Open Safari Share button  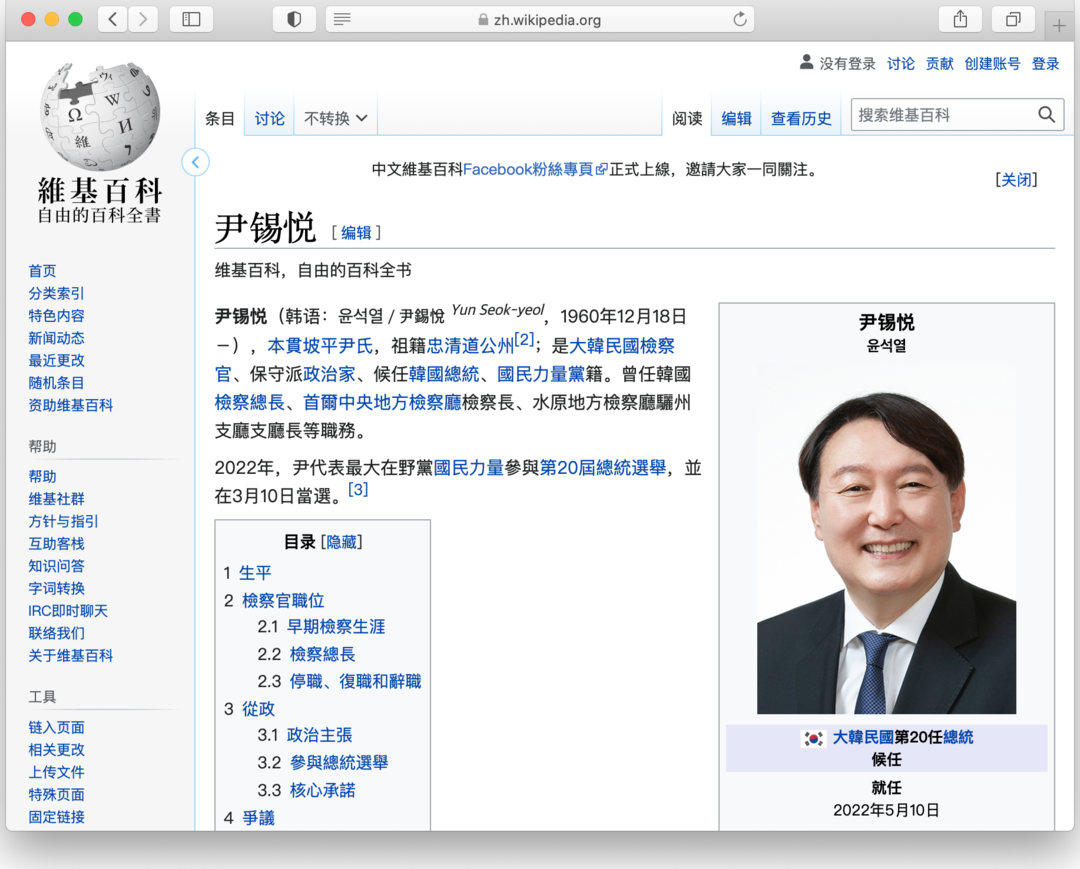coord(960,19)
